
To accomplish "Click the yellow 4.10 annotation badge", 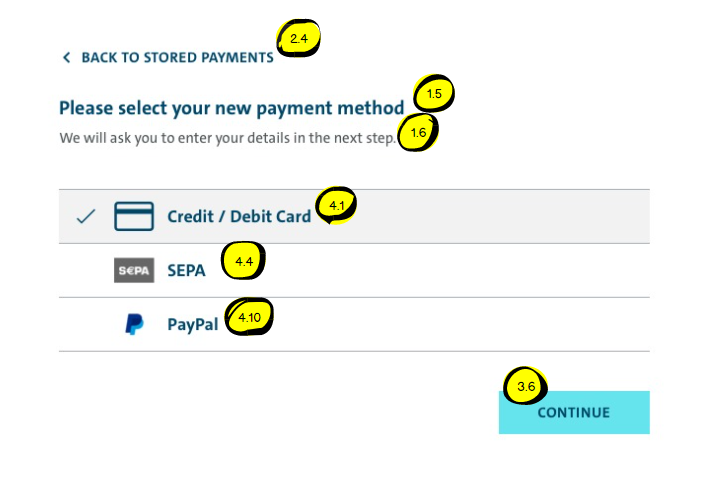I will click(x=249, y=319).
